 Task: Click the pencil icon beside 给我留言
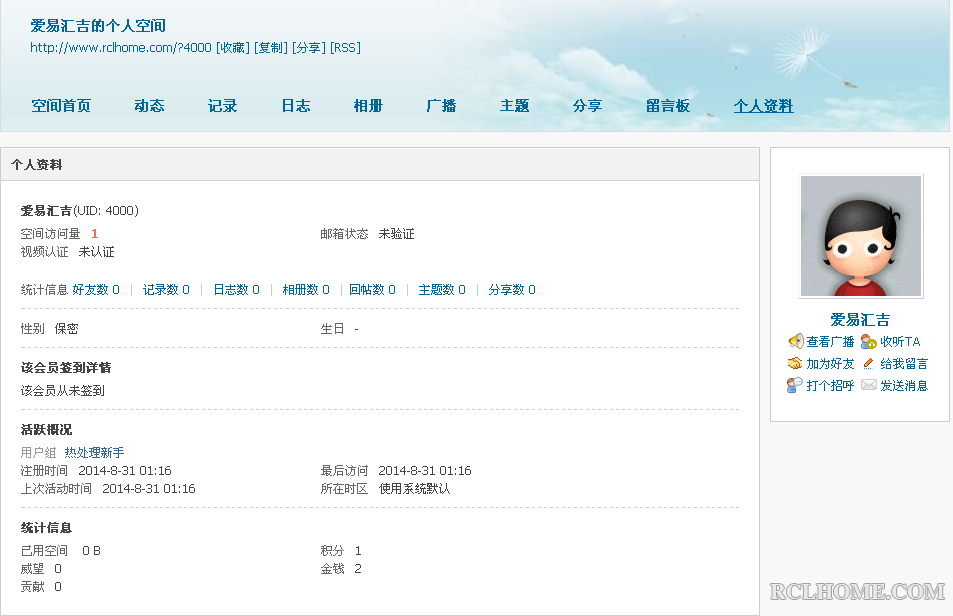click(869, 363)
